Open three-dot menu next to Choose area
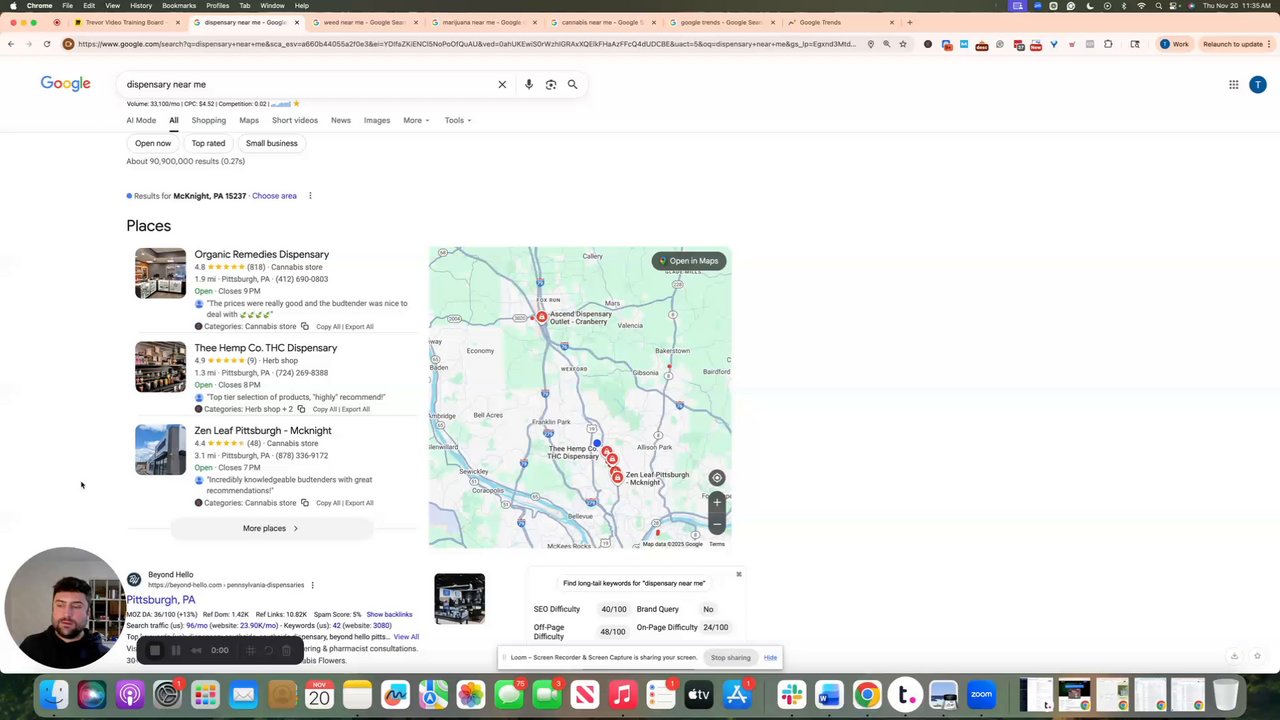 [310, 196]
